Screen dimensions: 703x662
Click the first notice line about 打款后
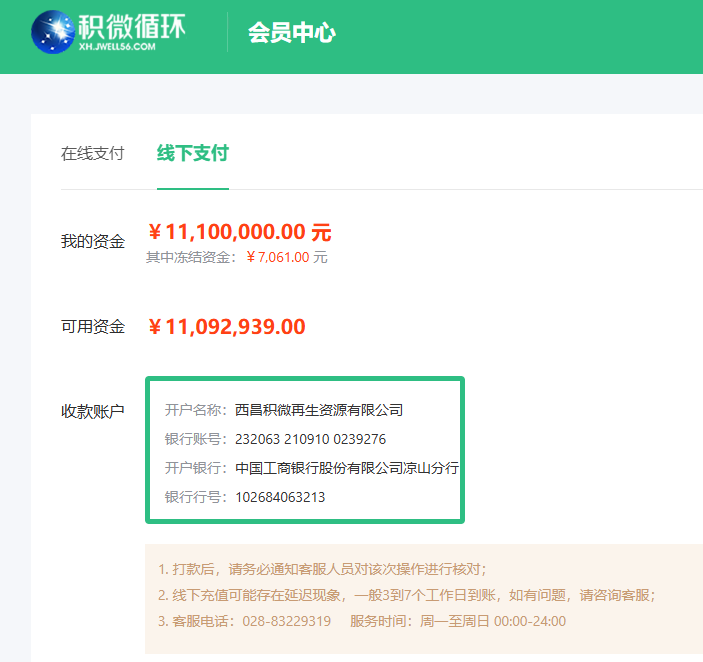point(322,569)
